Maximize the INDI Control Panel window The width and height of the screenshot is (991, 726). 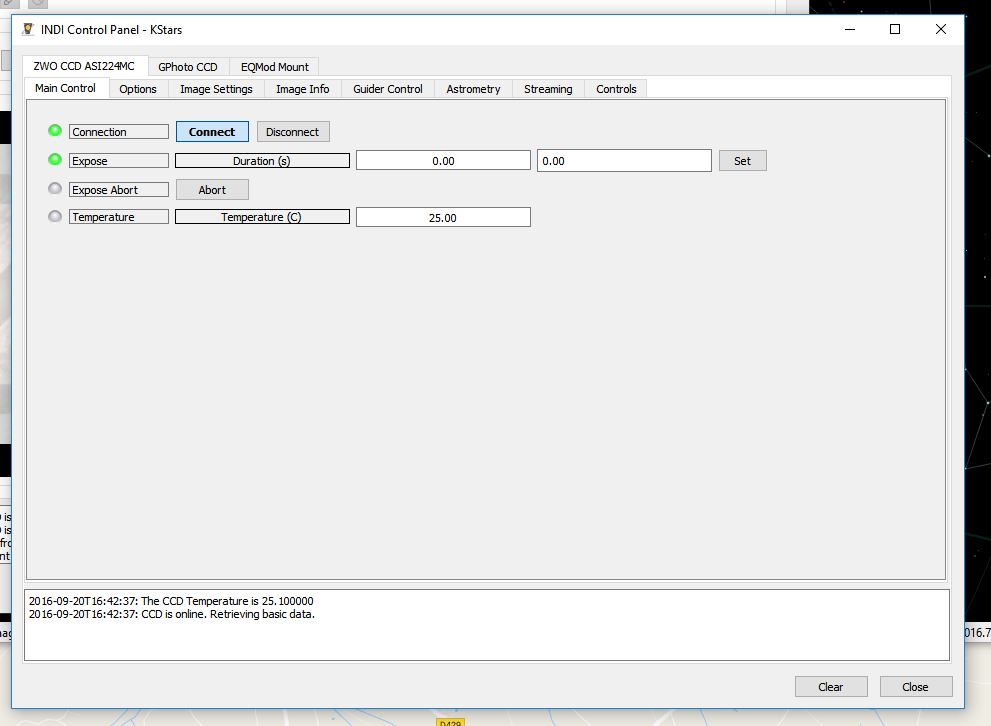[x=895, y=29]
